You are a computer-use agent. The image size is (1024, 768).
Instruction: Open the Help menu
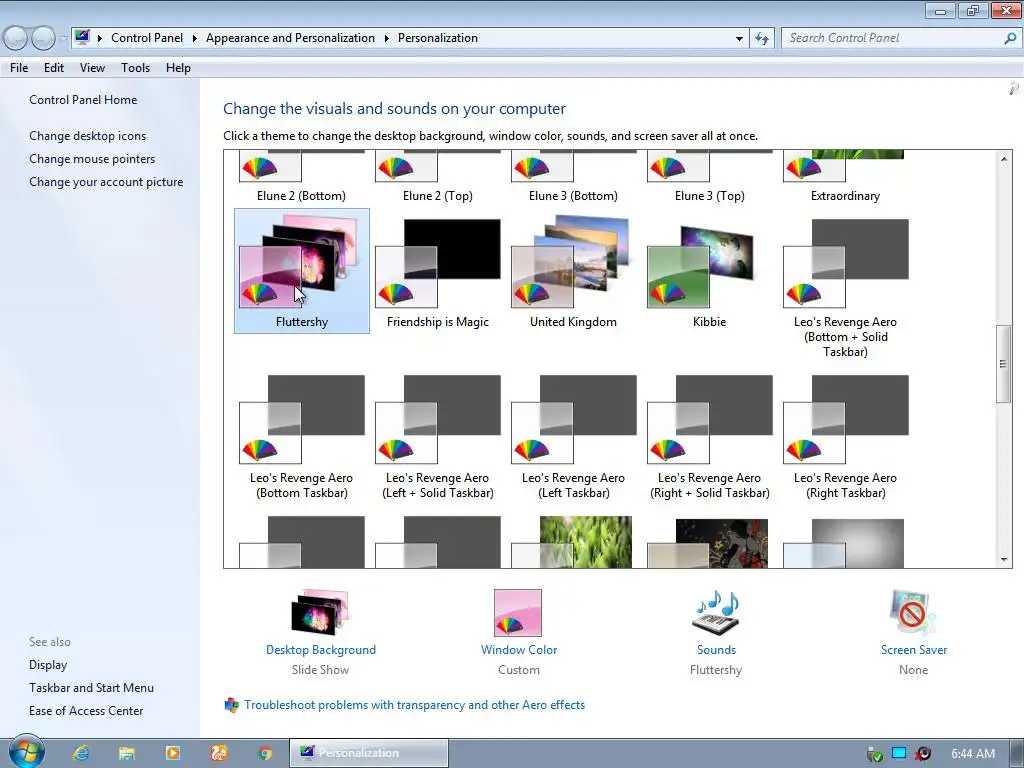(178, 68)
